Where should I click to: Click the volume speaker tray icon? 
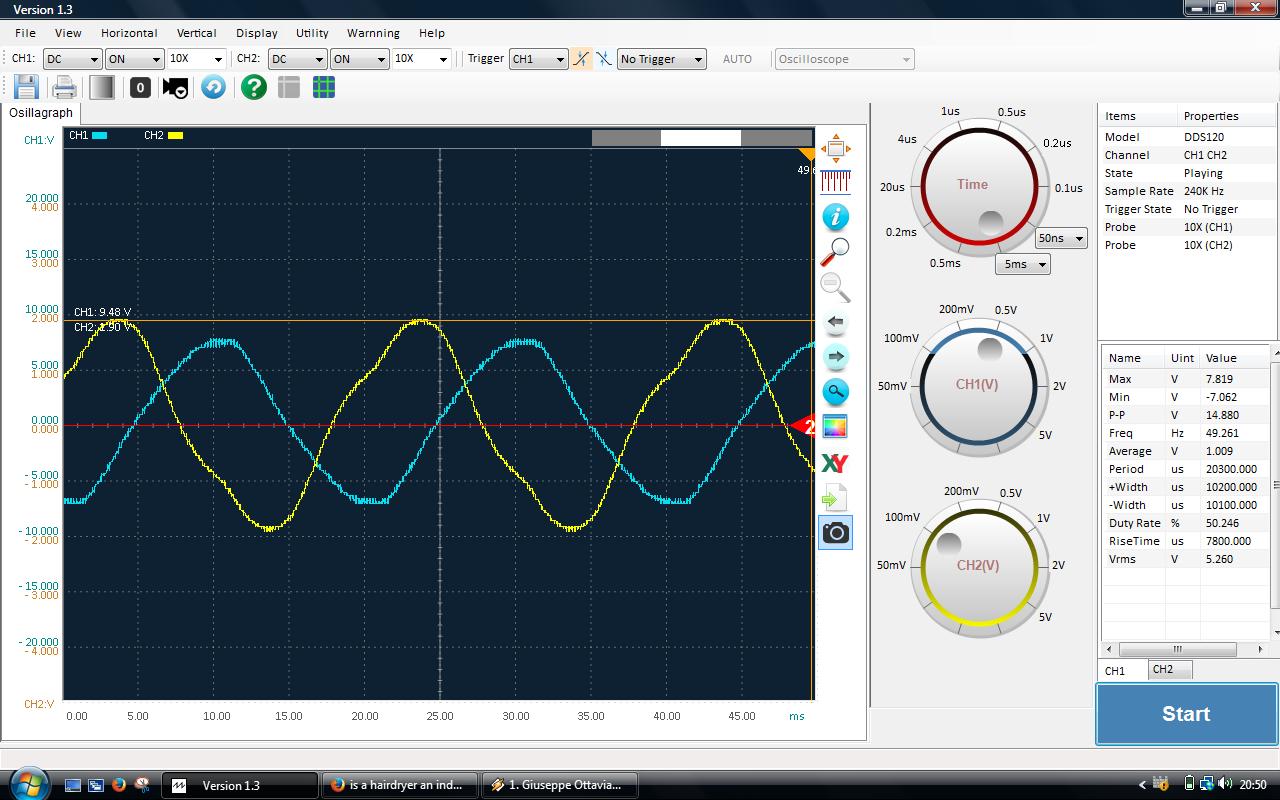(1226, 784)
